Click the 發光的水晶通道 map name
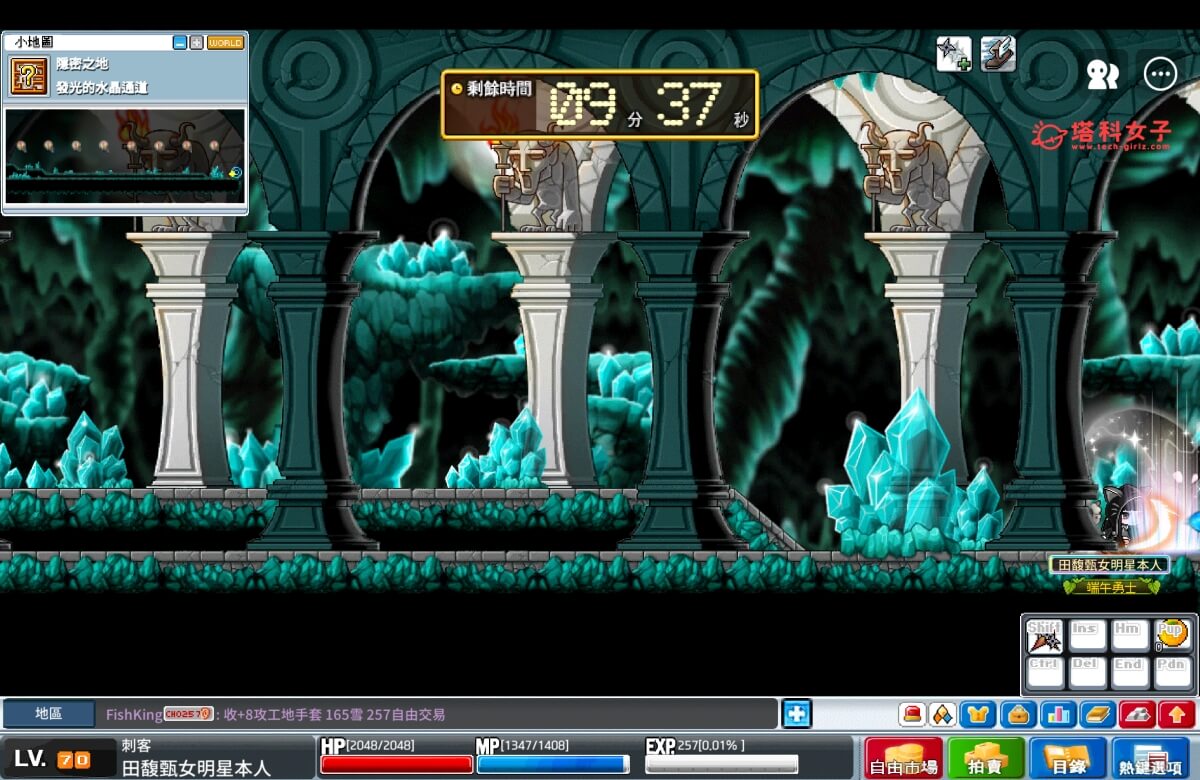 pos(102,88)
